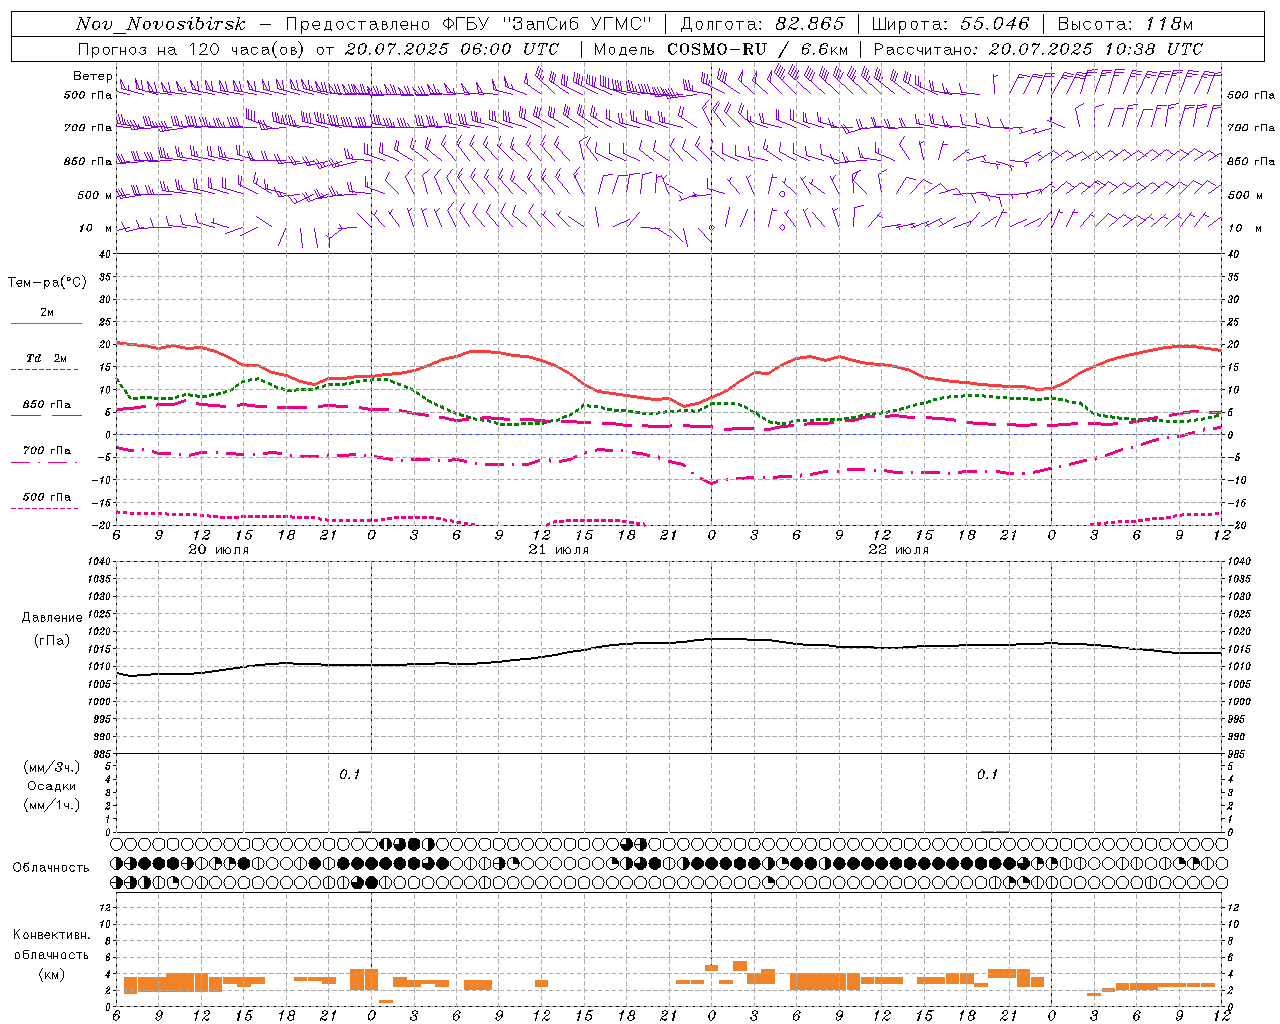The height and width of the screenshot is (1024, 1280).
Task: Click the Nov_Novosibirsk station title
Action: tap(161, 24)
